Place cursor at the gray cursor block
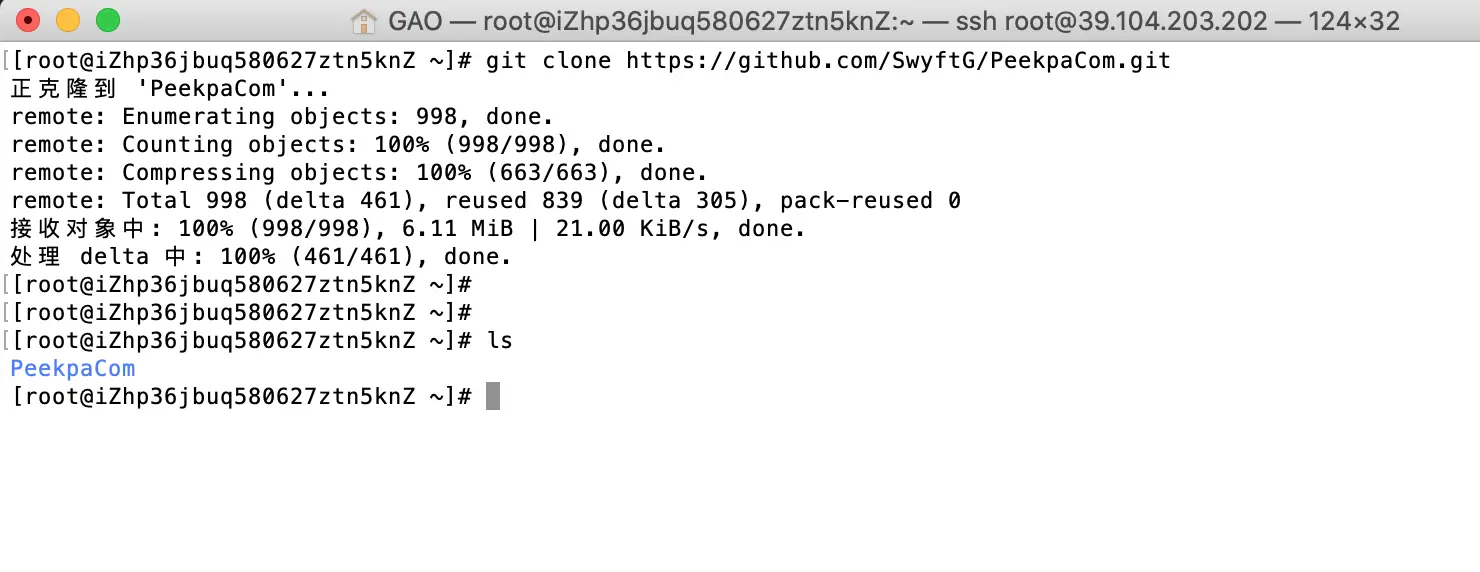1480x572 pixels. coord(492,396)
